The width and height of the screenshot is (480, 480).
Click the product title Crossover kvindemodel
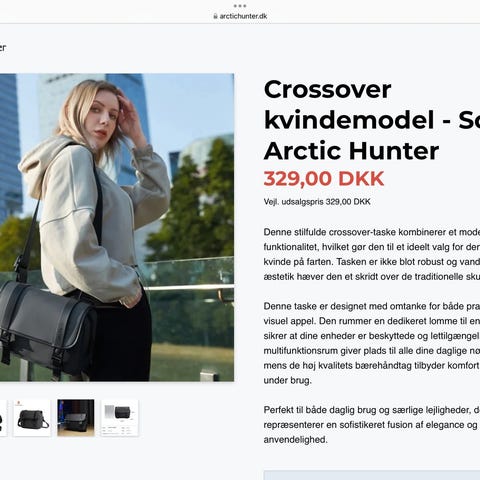click(x=372, y=105)
